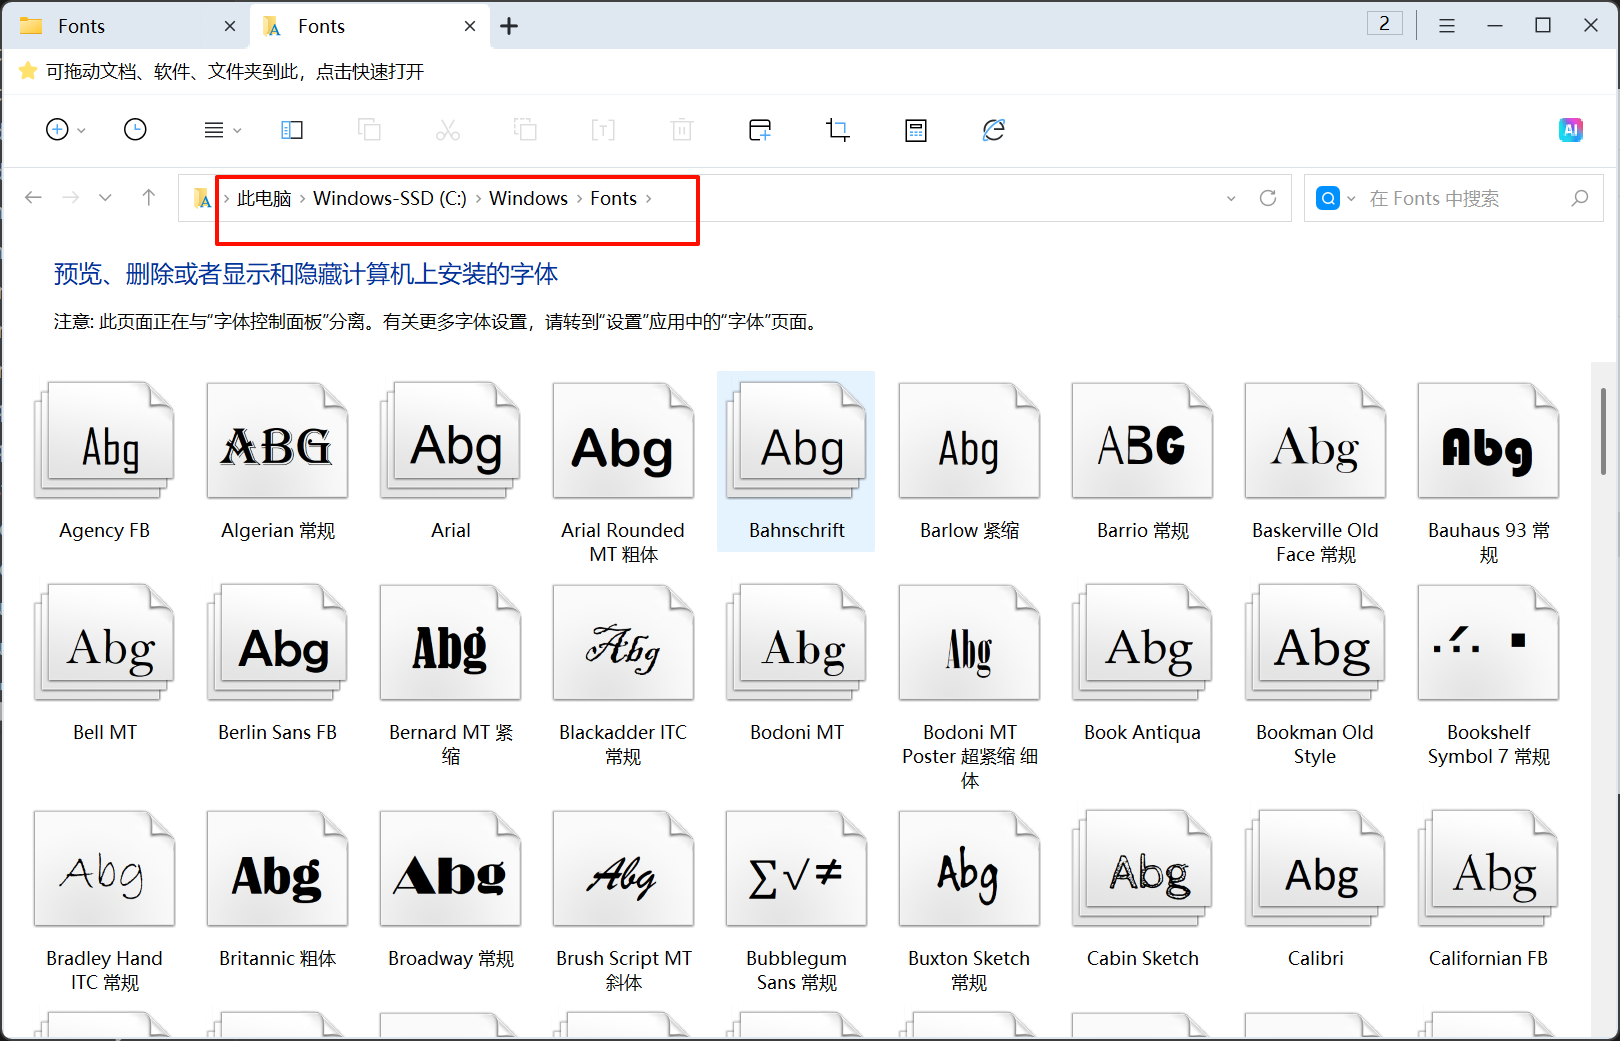Switch to the second Fonts tab

coord(370,26)
